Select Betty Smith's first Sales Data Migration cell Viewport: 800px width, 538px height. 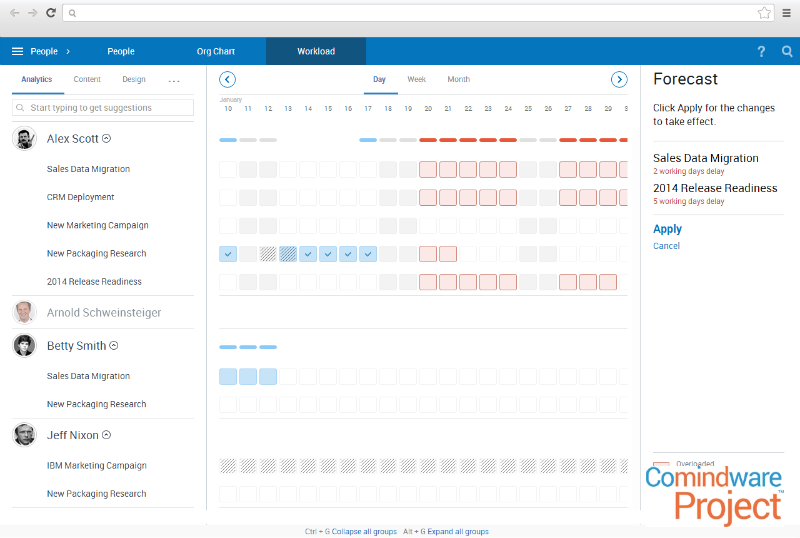[228, 377]
